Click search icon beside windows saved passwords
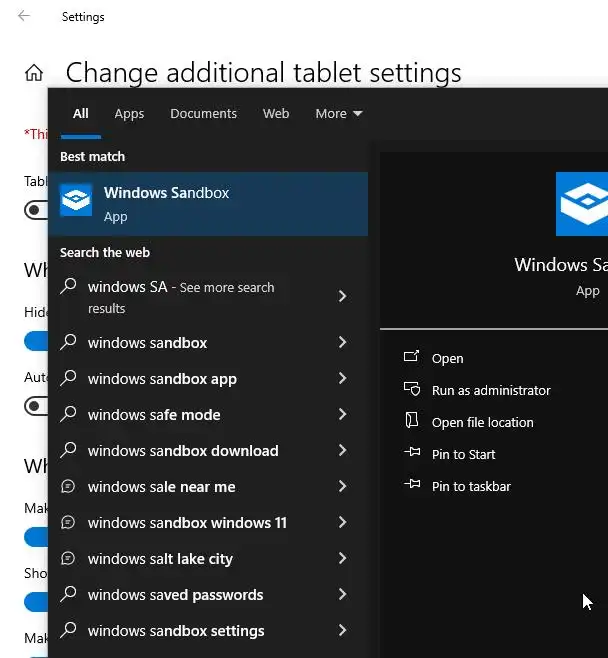This screenshot has height=658, width=608. [68, 594]
